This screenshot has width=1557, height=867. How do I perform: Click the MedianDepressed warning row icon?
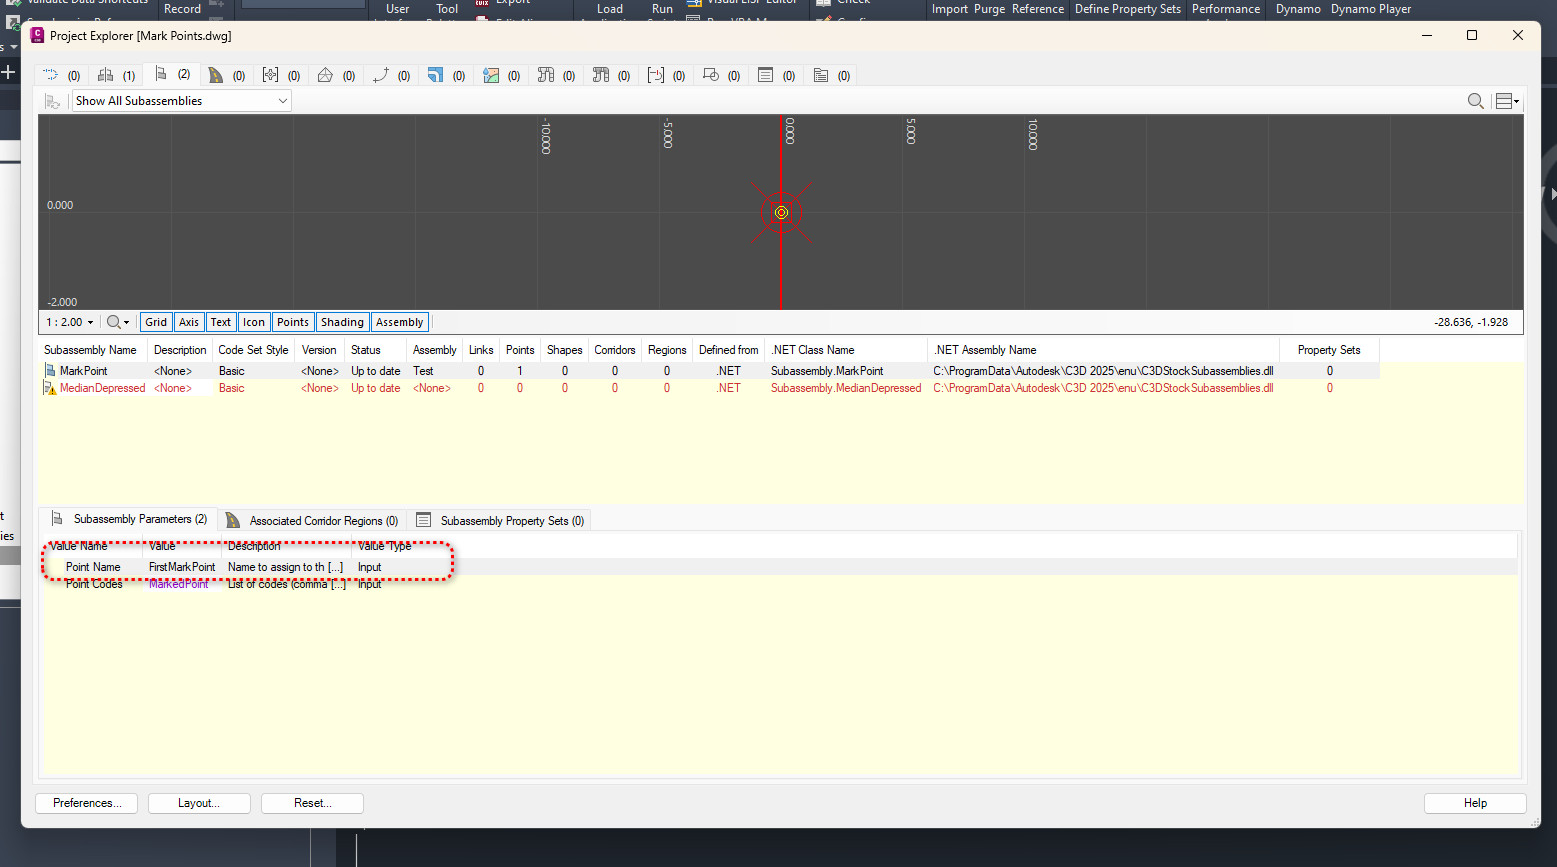point(50,388)
